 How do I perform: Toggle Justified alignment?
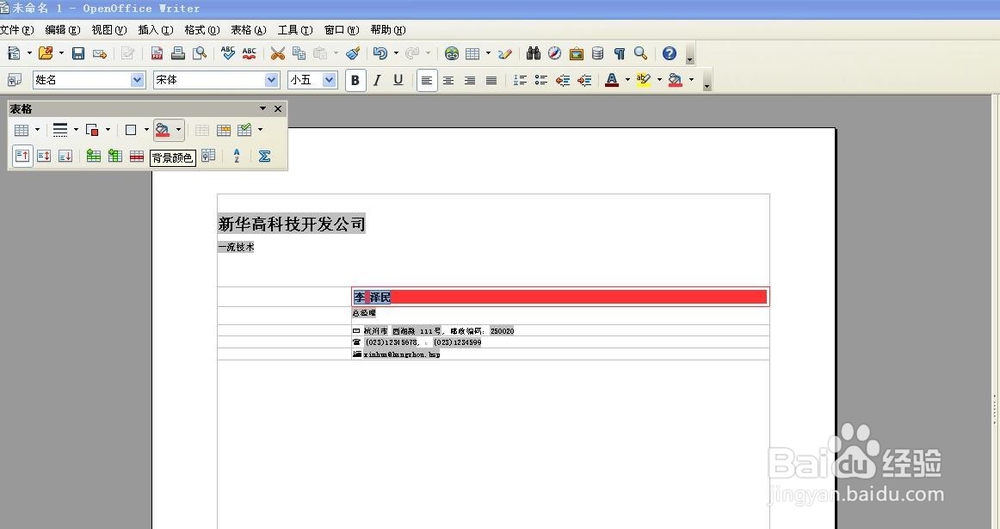491,80
